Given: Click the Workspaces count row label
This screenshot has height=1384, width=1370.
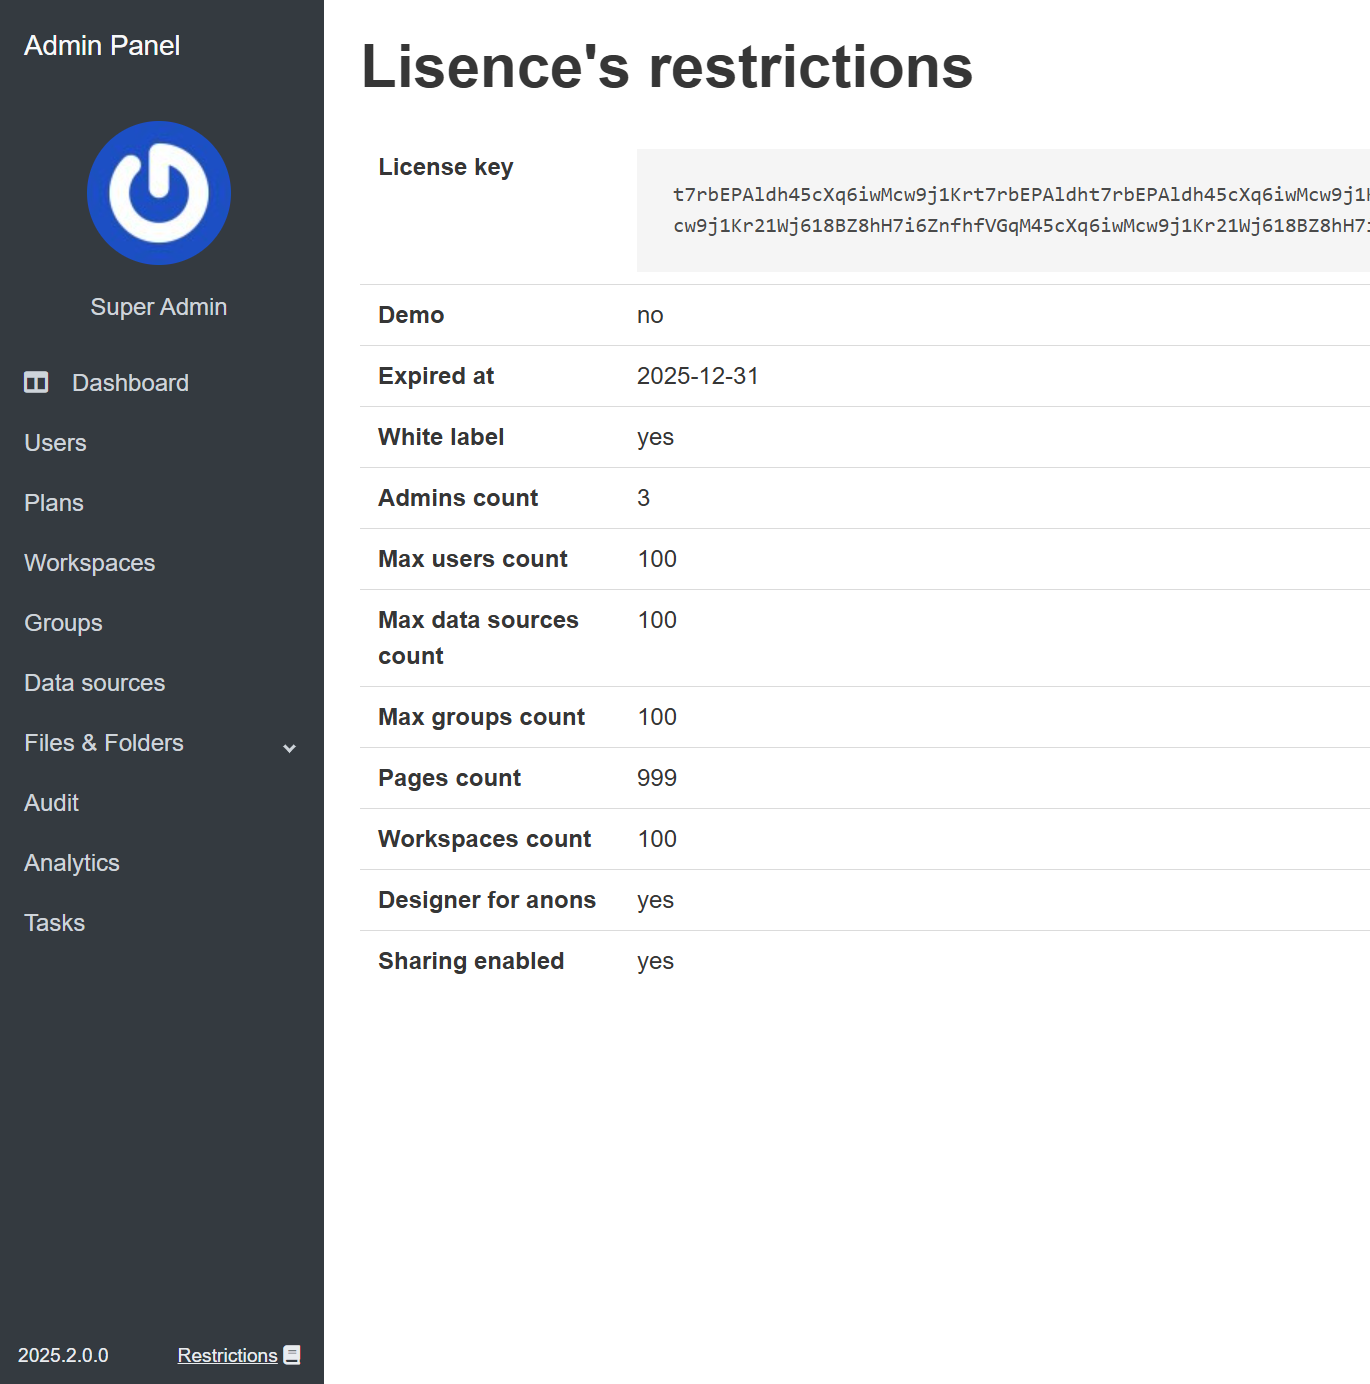Looking at the screenshot, I should tap(485, 839).
